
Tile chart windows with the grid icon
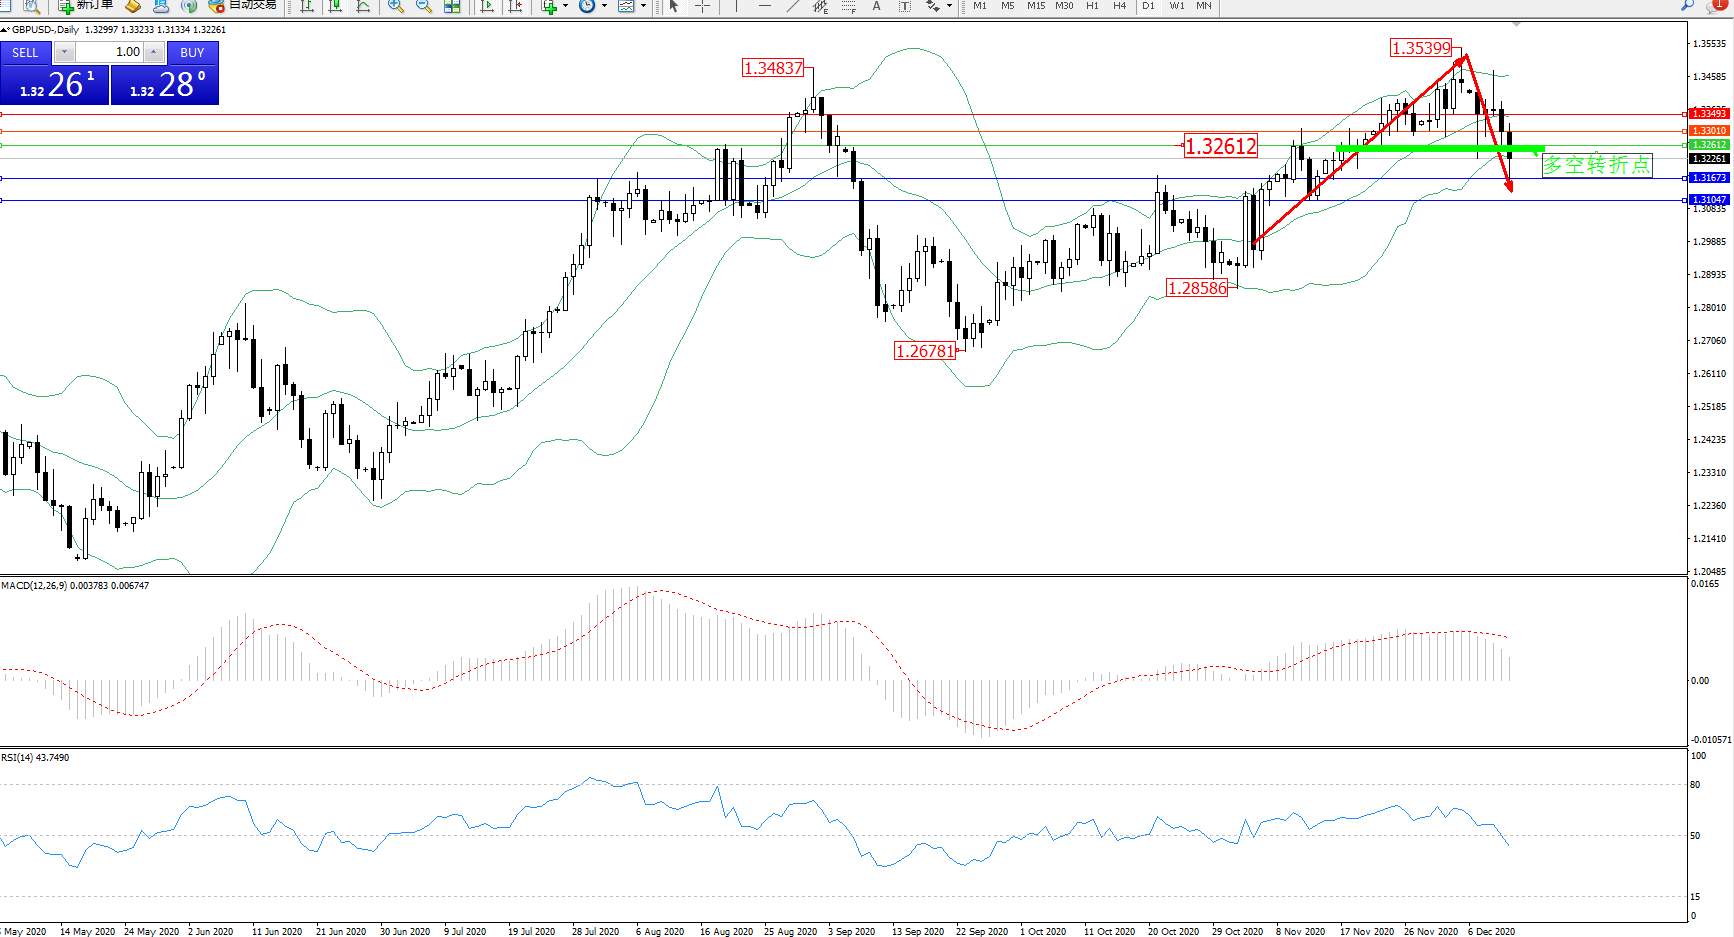pyautogui.click(x=452, y=6)
